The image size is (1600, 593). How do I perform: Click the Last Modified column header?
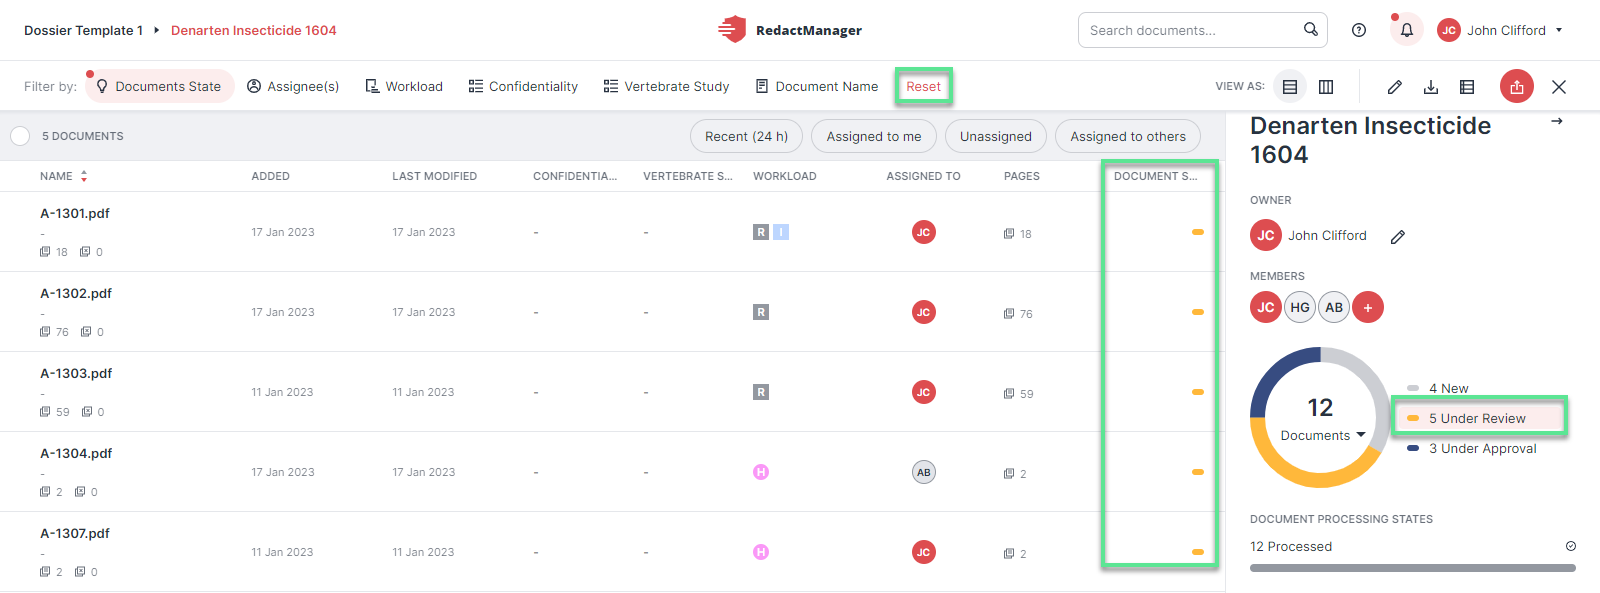(x=435, y=176)
